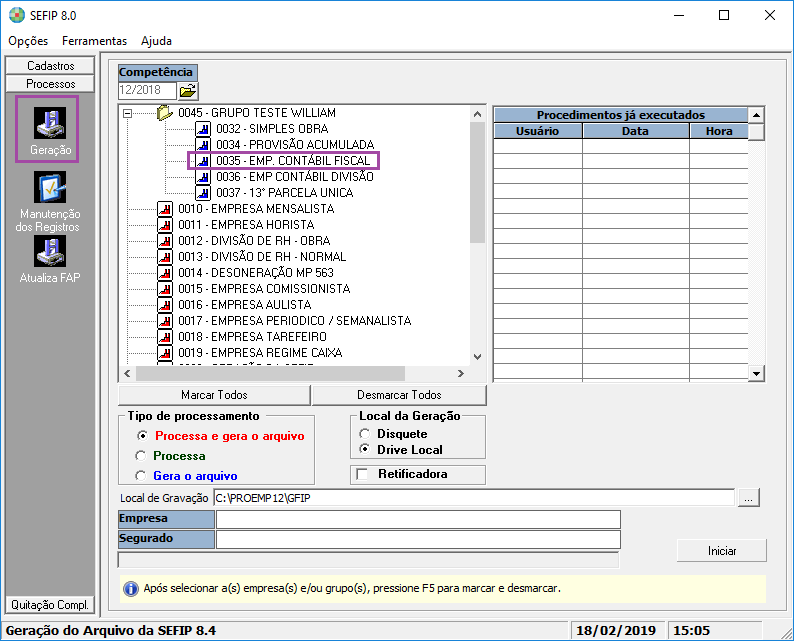
Task: Click icon of 0014 - DESONERAÇÃO MP 563
Action: point(165,273)
